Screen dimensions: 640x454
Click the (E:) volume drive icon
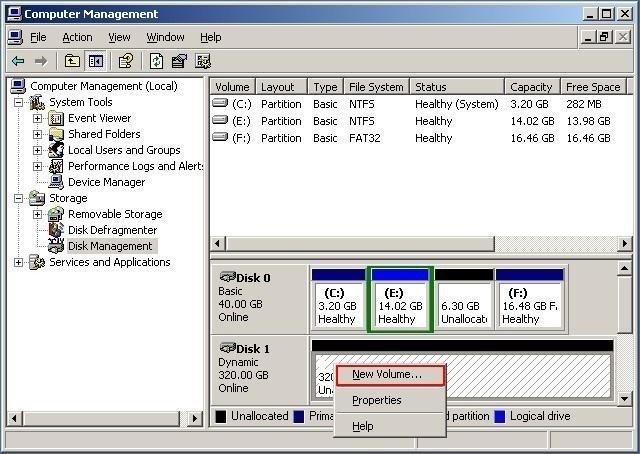pyautogui.click(x=220, y=120)
